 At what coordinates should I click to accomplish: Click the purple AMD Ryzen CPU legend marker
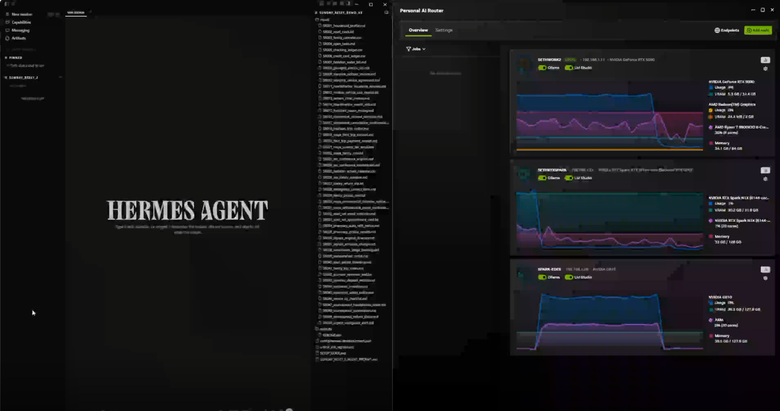[x=711, y=127]
